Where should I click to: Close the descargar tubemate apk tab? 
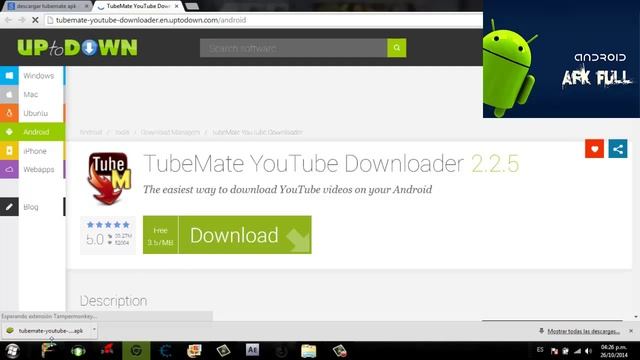(x=87, y=6)
